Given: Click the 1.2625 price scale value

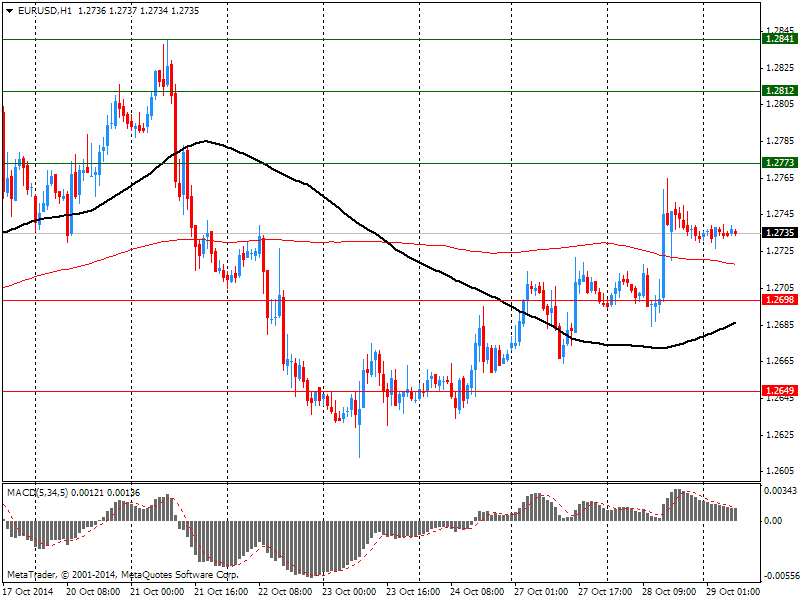Looking at the screenshot, I should tap(780, 435).
